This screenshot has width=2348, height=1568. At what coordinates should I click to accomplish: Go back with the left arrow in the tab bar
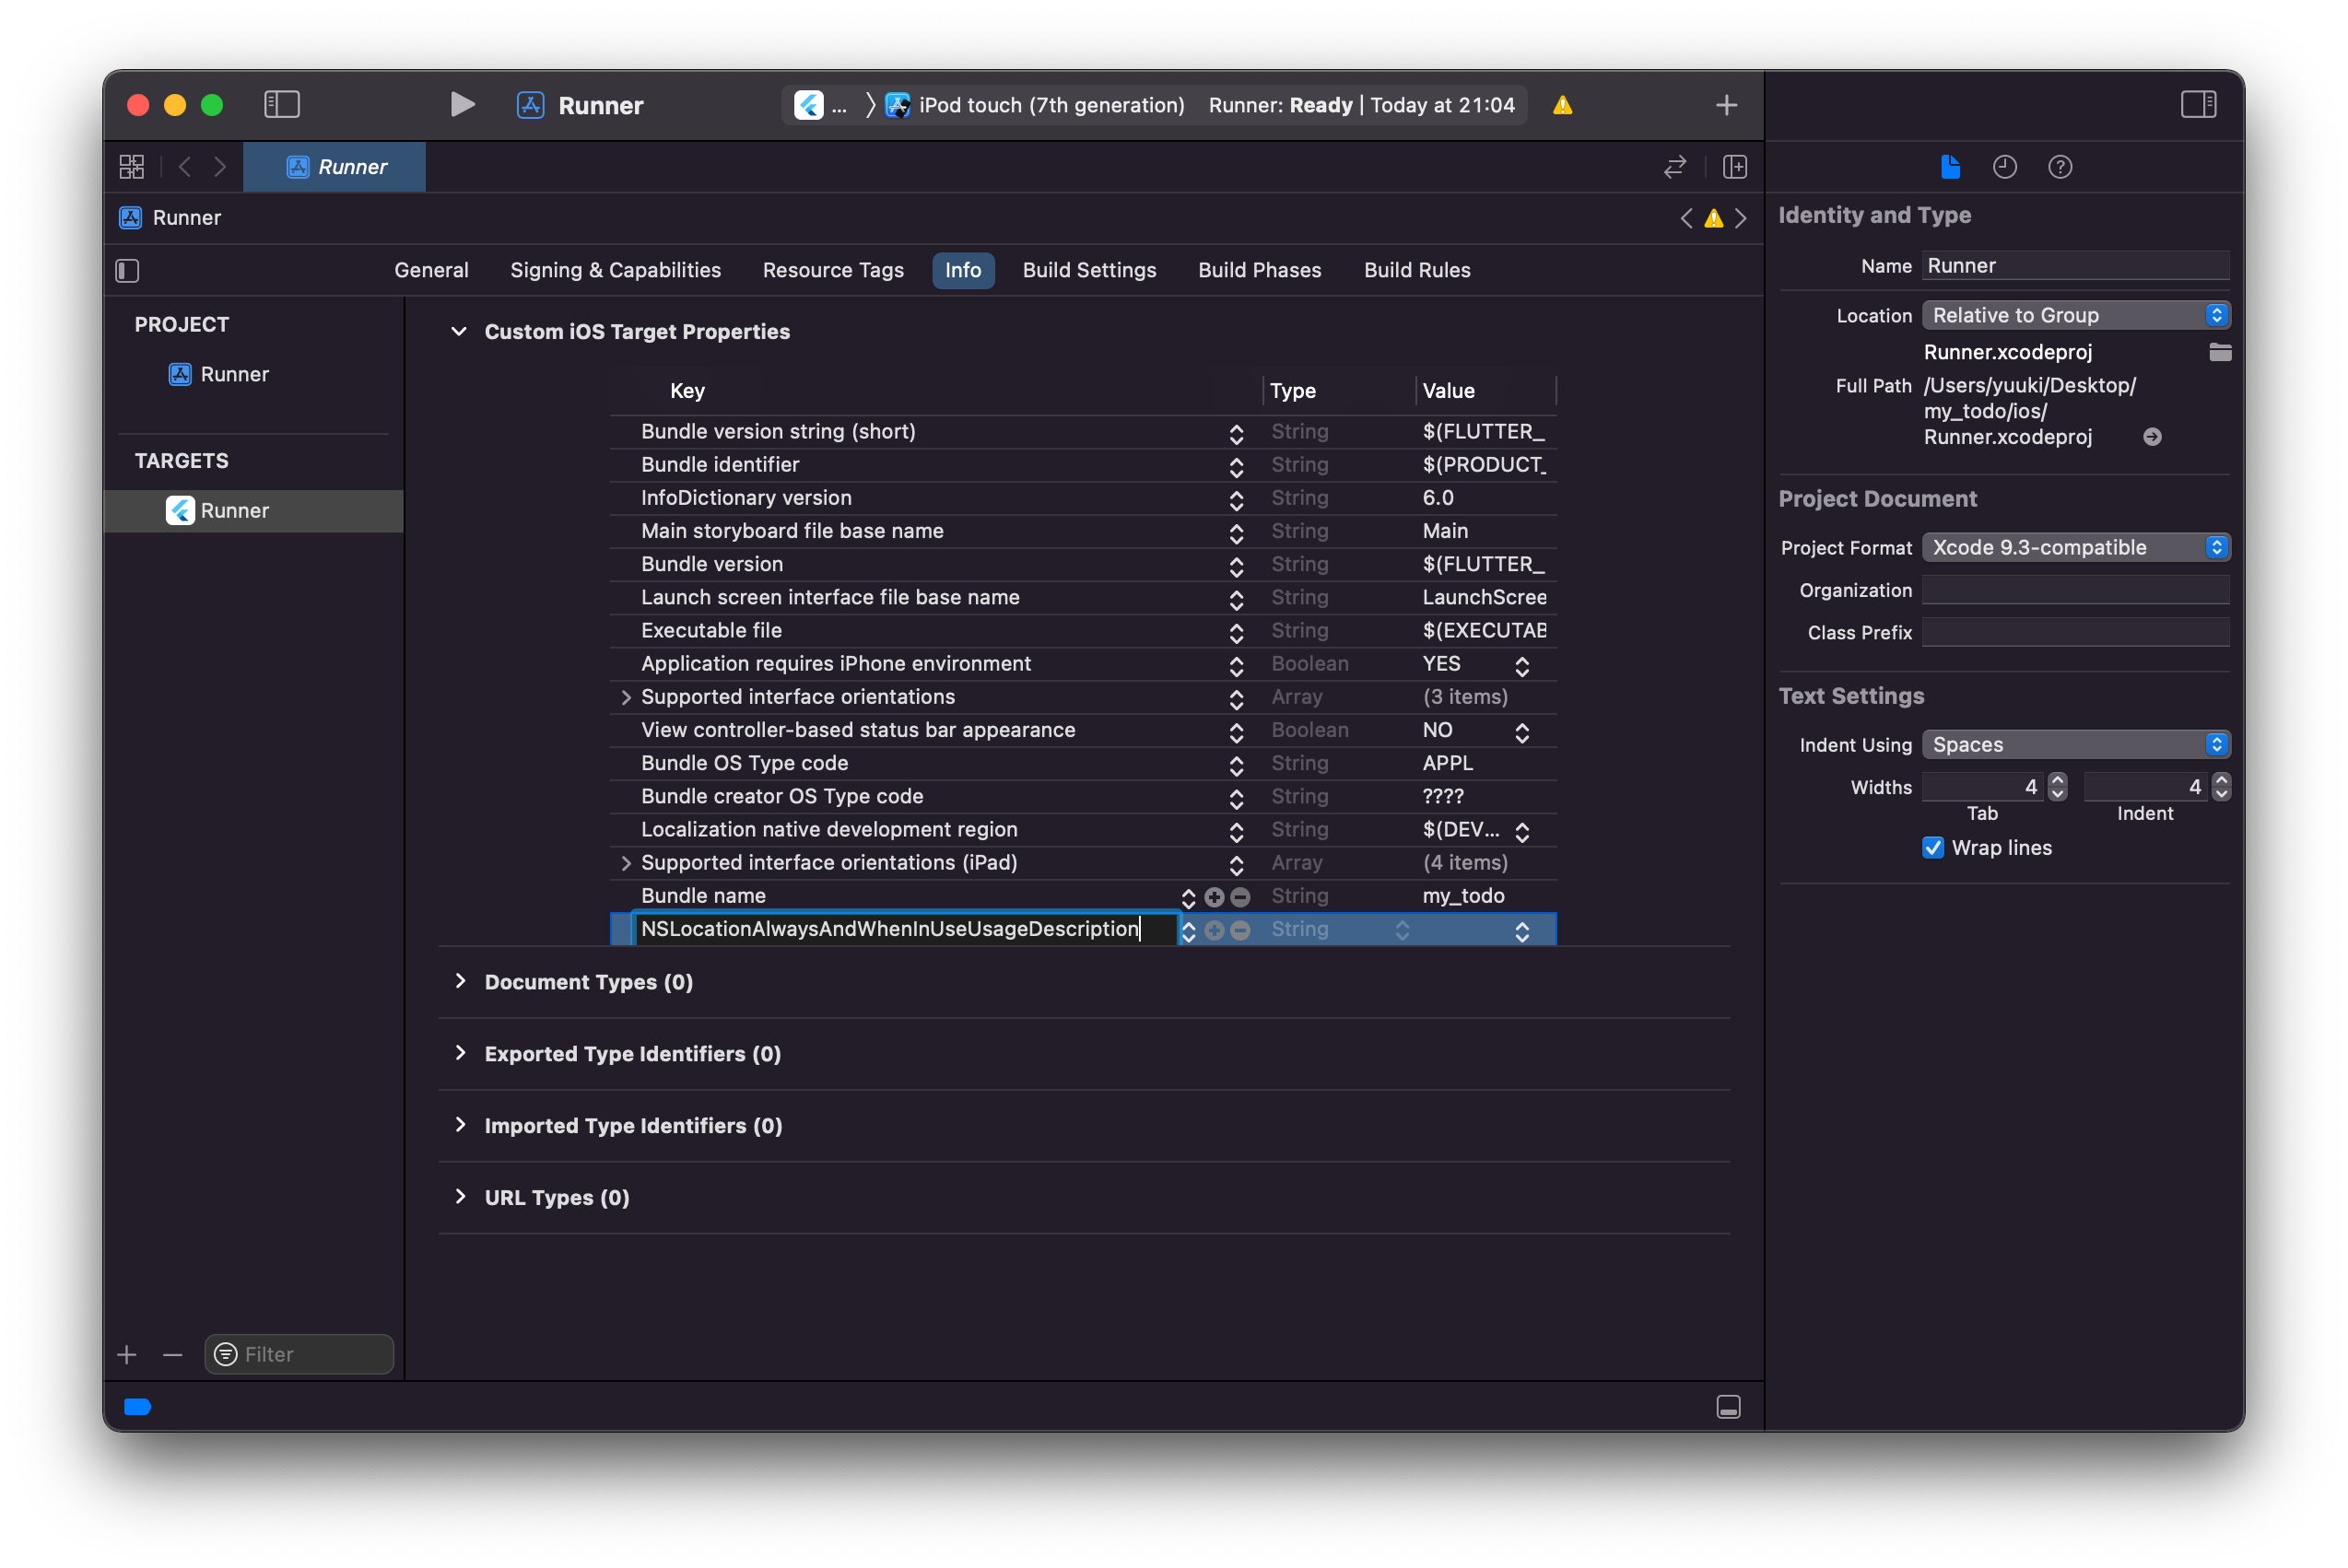[x=184, y=167]
